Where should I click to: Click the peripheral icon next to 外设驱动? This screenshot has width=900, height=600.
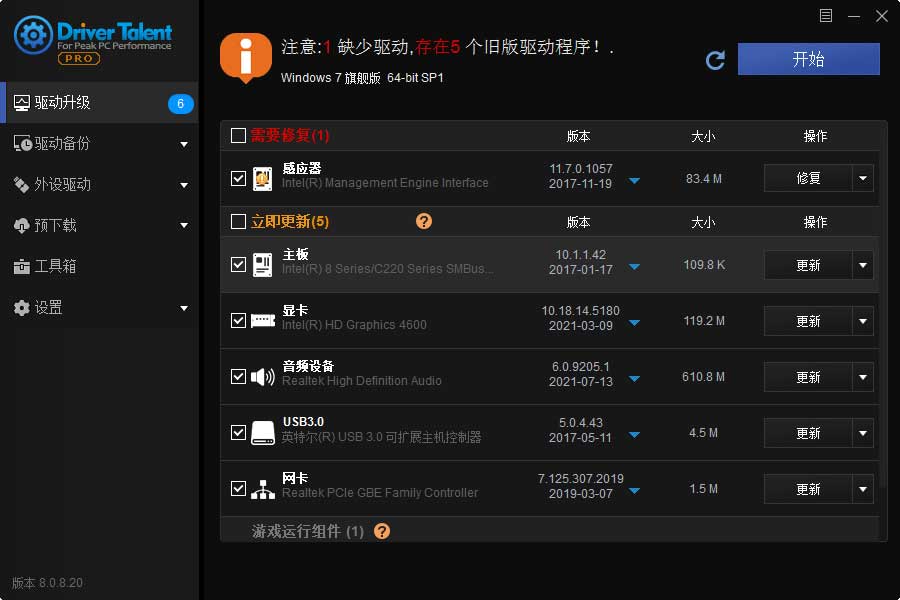(x=21, y=184)
